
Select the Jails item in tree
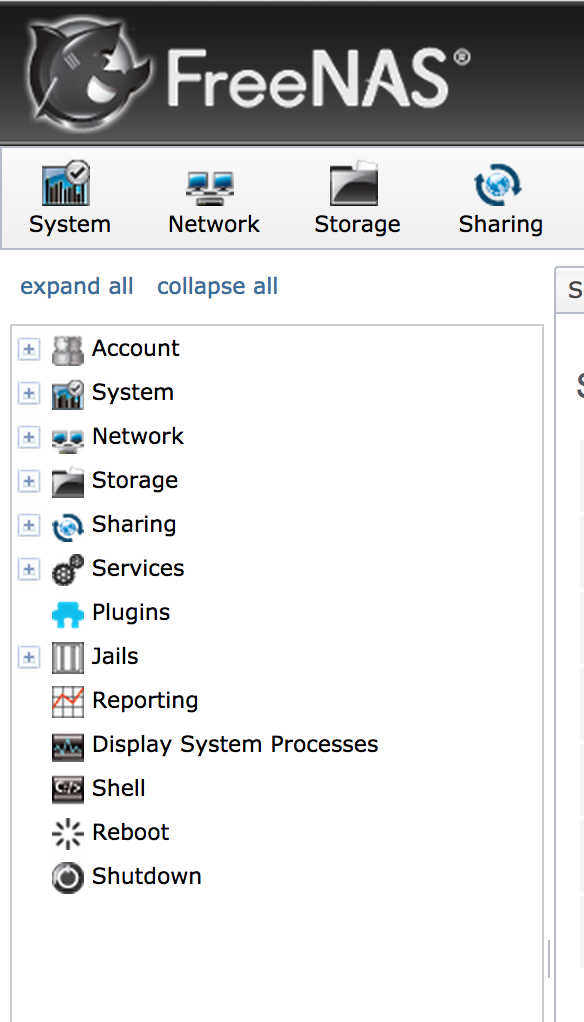click(x=115, y=656)
